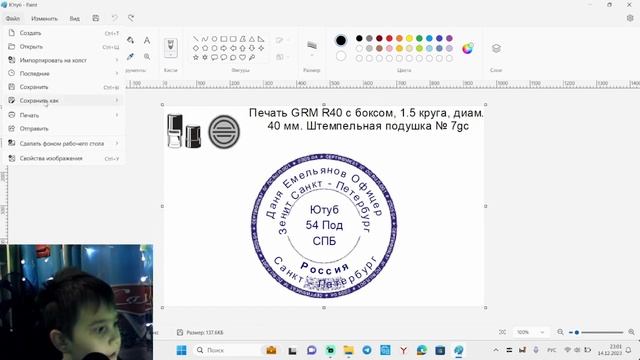Click the Undo arrow
The width and height of the screenshot is (640, 360).
[x=115, y=18]
